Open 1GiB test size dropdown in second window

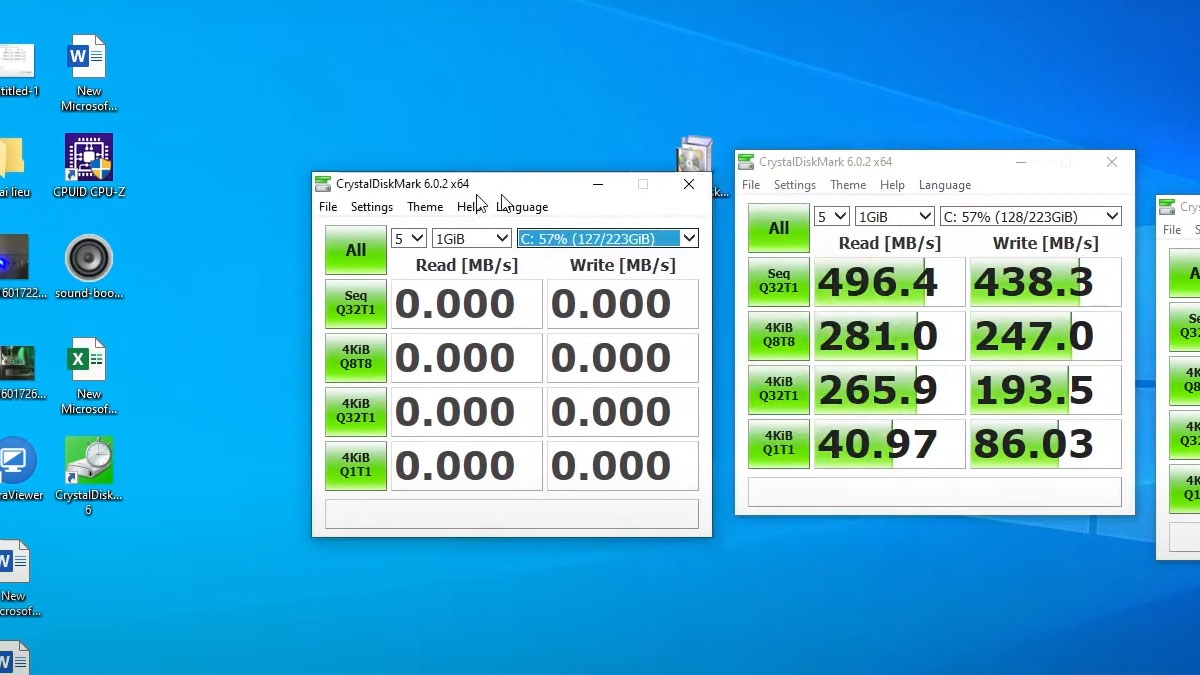[x=895, y=216]
